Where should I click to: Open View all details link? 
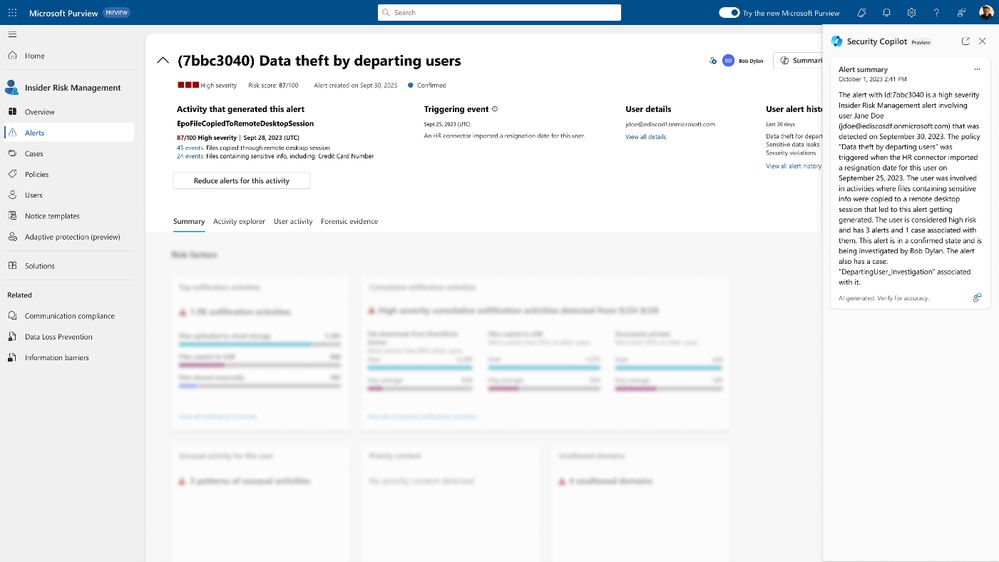tap(645, 137)
